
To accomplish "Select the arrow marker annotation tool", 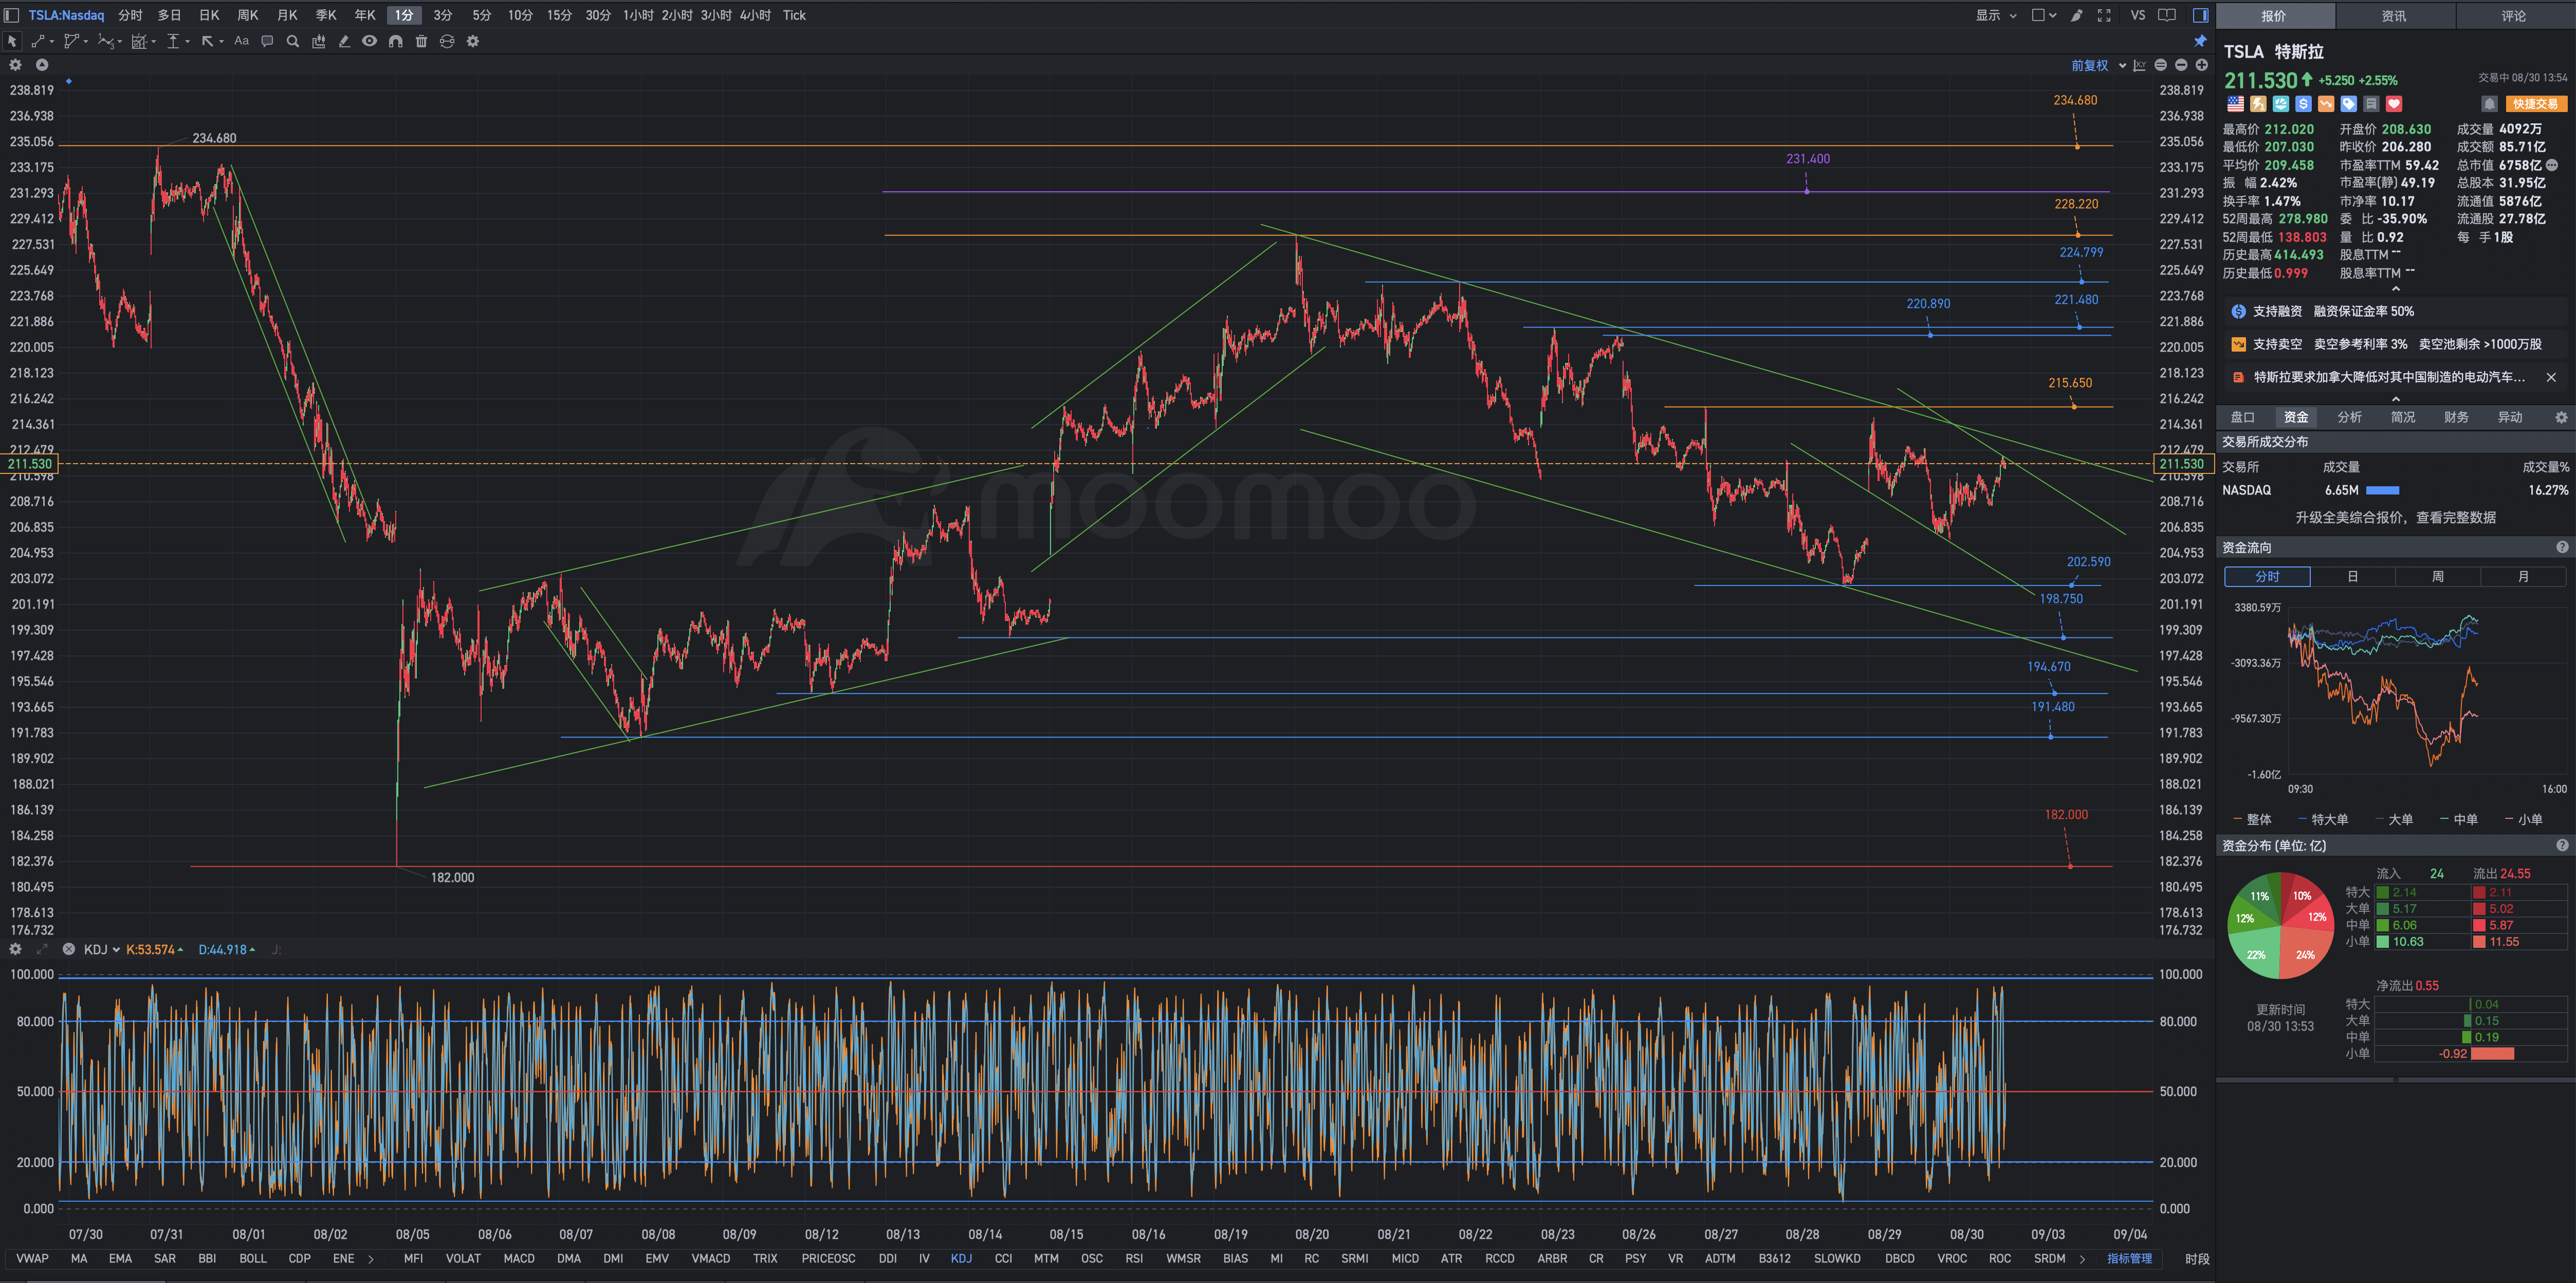I will [x=207, y=41].
